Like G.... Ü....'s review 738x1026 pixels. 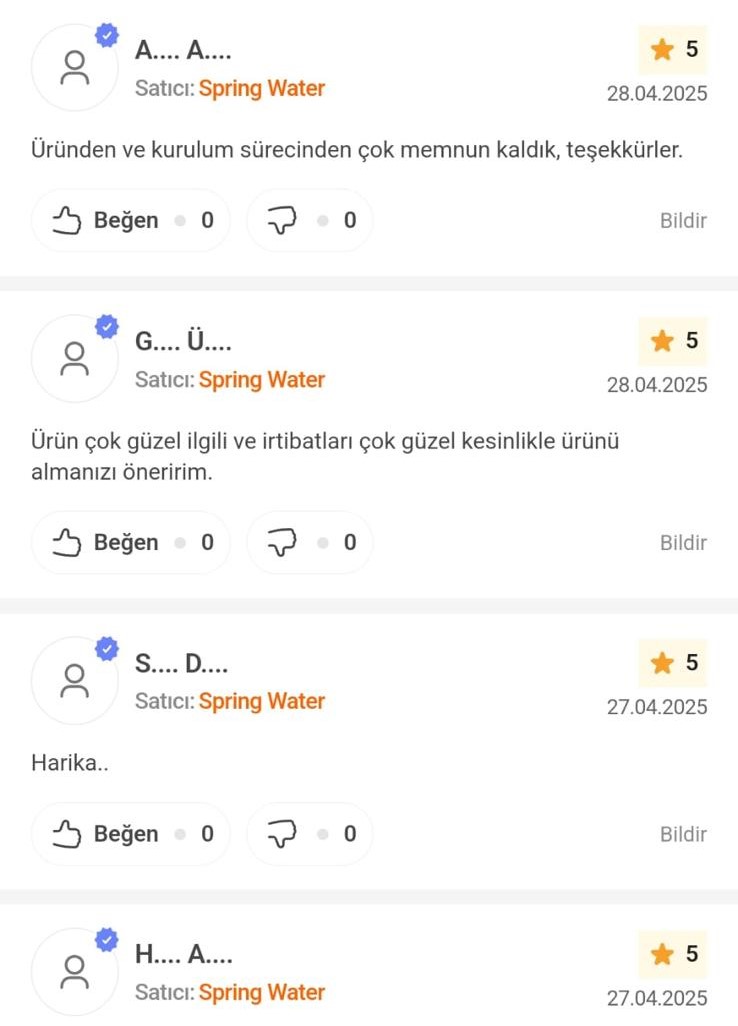click(130, 542)
